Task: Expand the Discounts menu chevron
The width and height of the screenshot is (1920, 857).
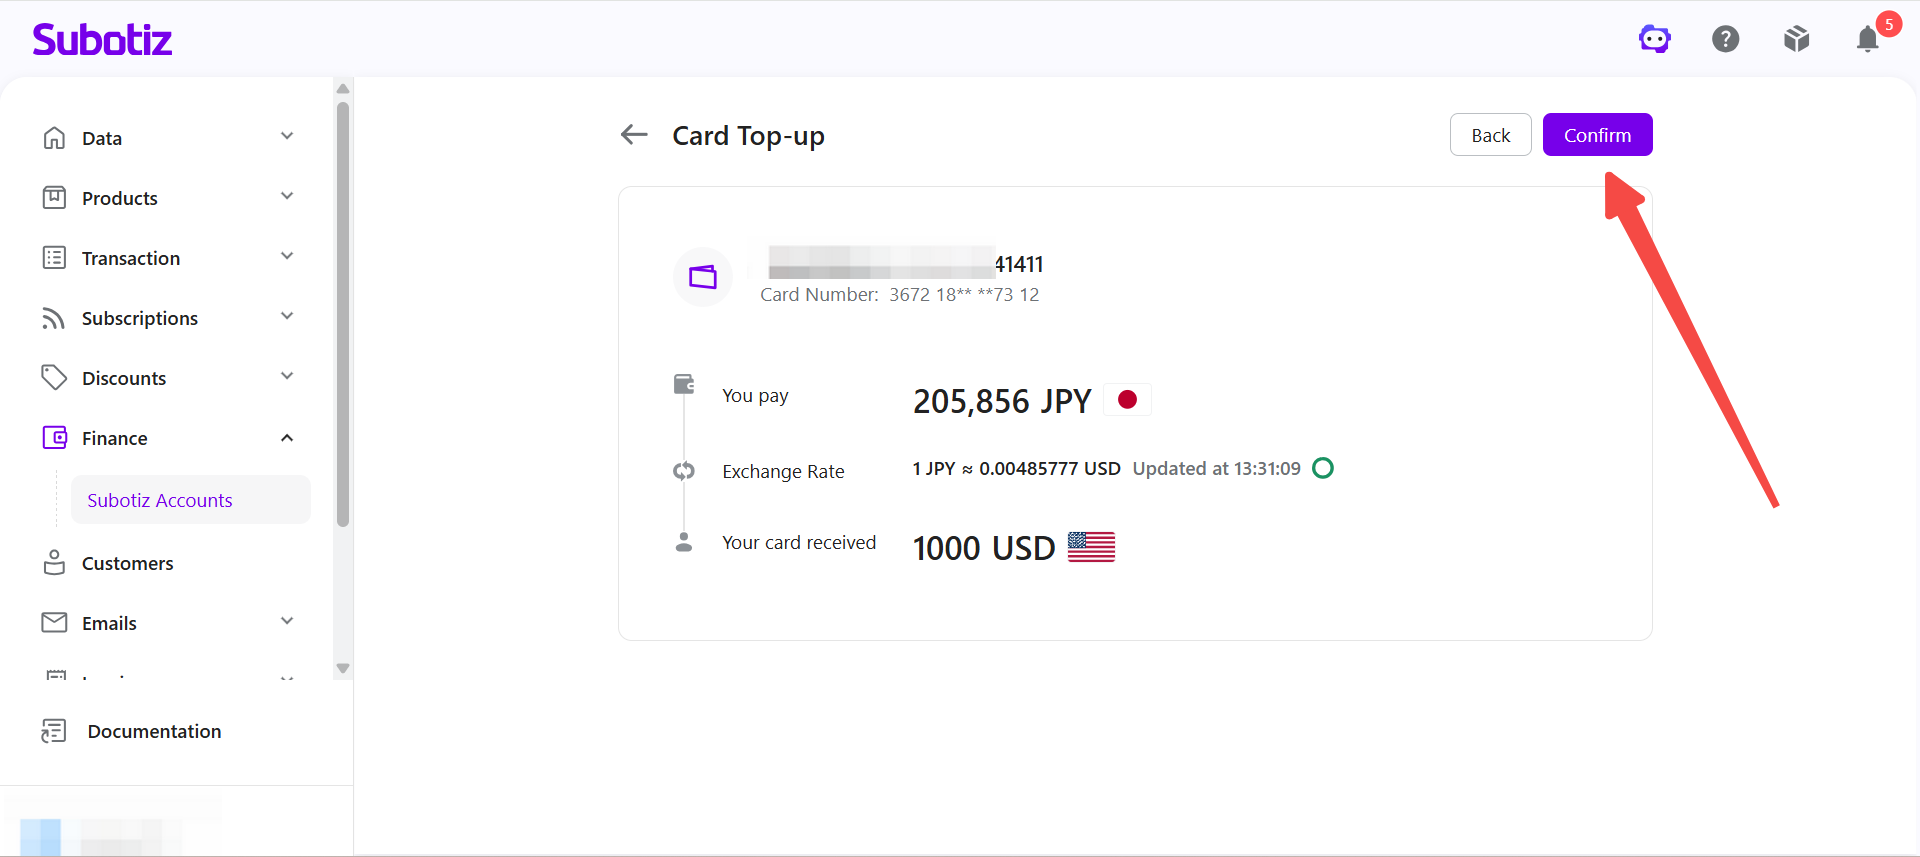Action: (x=287, y=376)
